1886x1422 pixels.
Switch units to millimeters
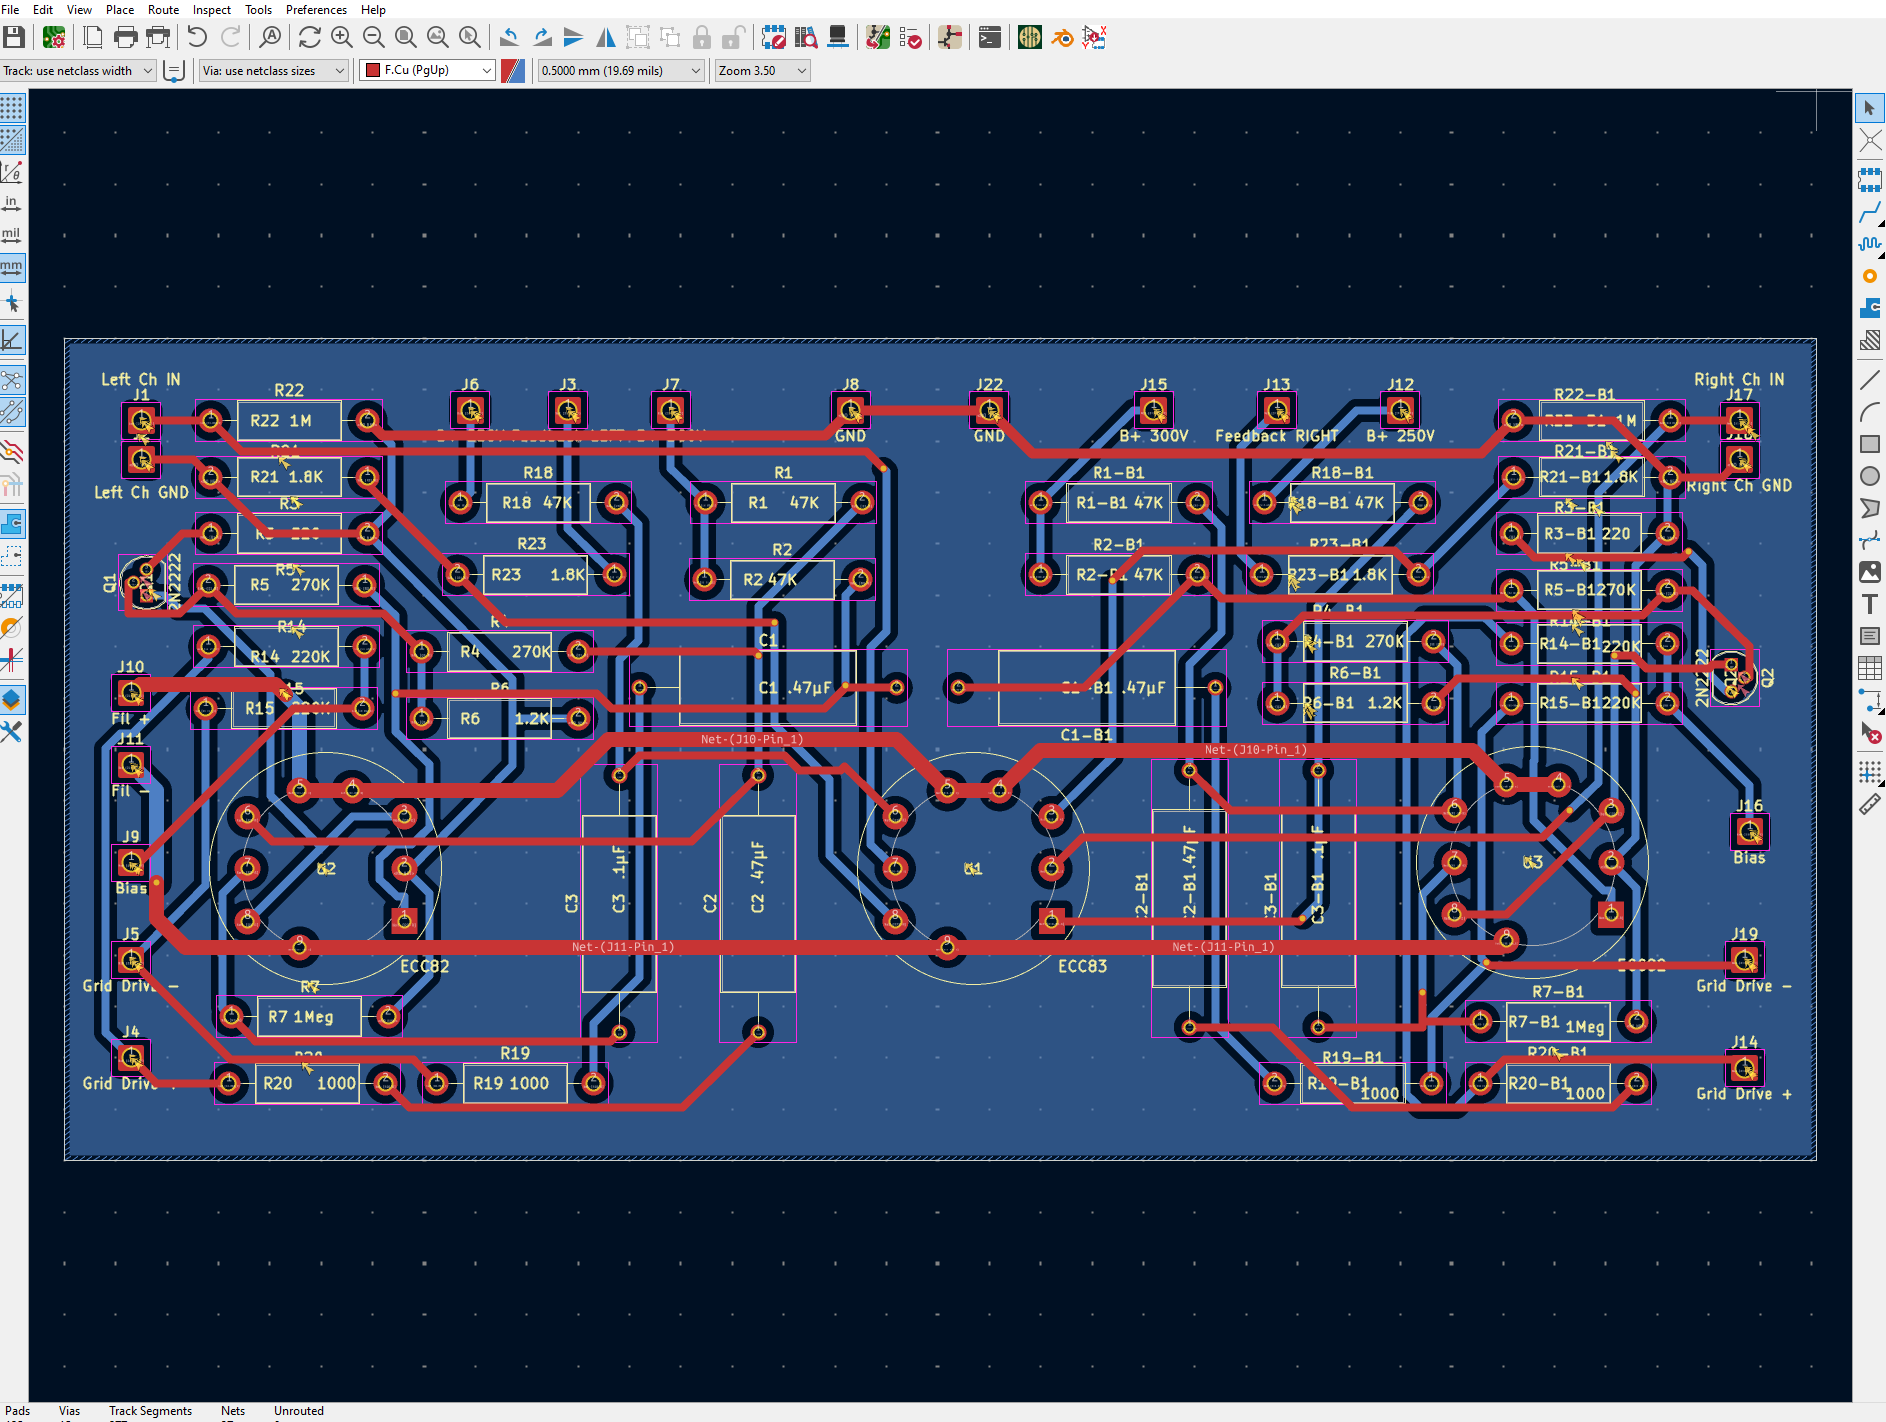(12, 268)
